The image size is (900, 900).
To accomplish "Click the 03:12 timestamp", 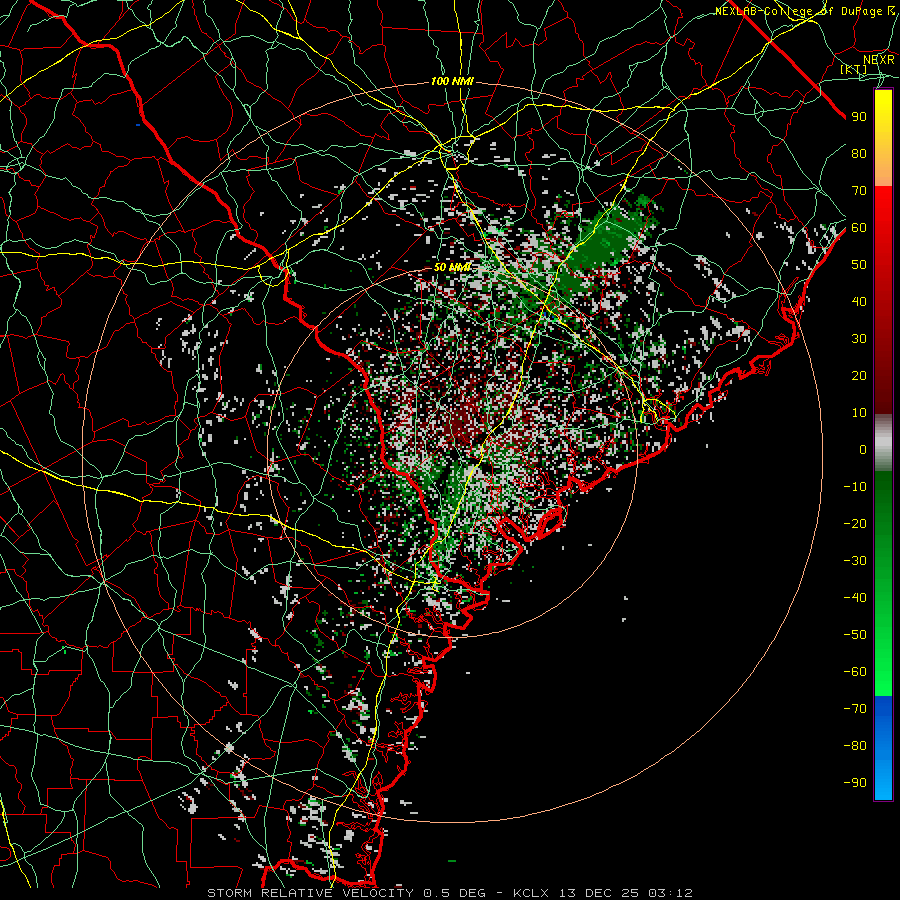I will pos(671,893).
